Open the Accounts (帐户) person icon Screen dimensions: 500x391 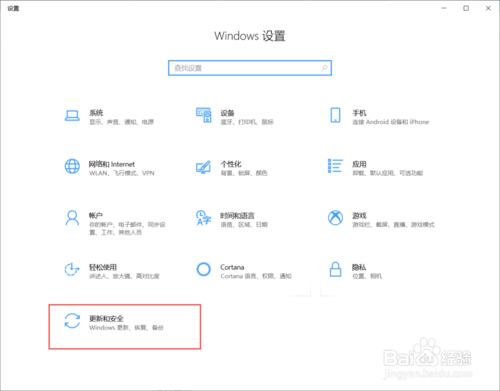point(72,218)
